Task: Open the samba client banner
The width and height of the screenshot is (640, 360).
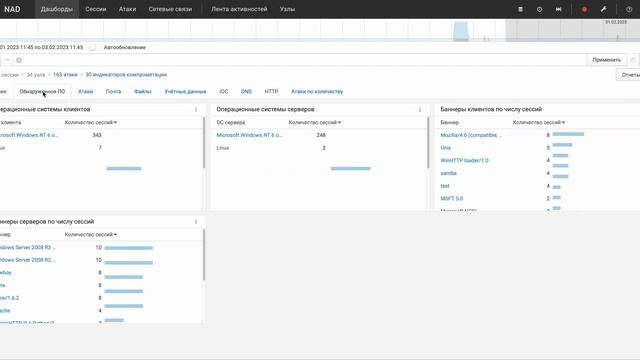Action: click(x=449, y=173)
